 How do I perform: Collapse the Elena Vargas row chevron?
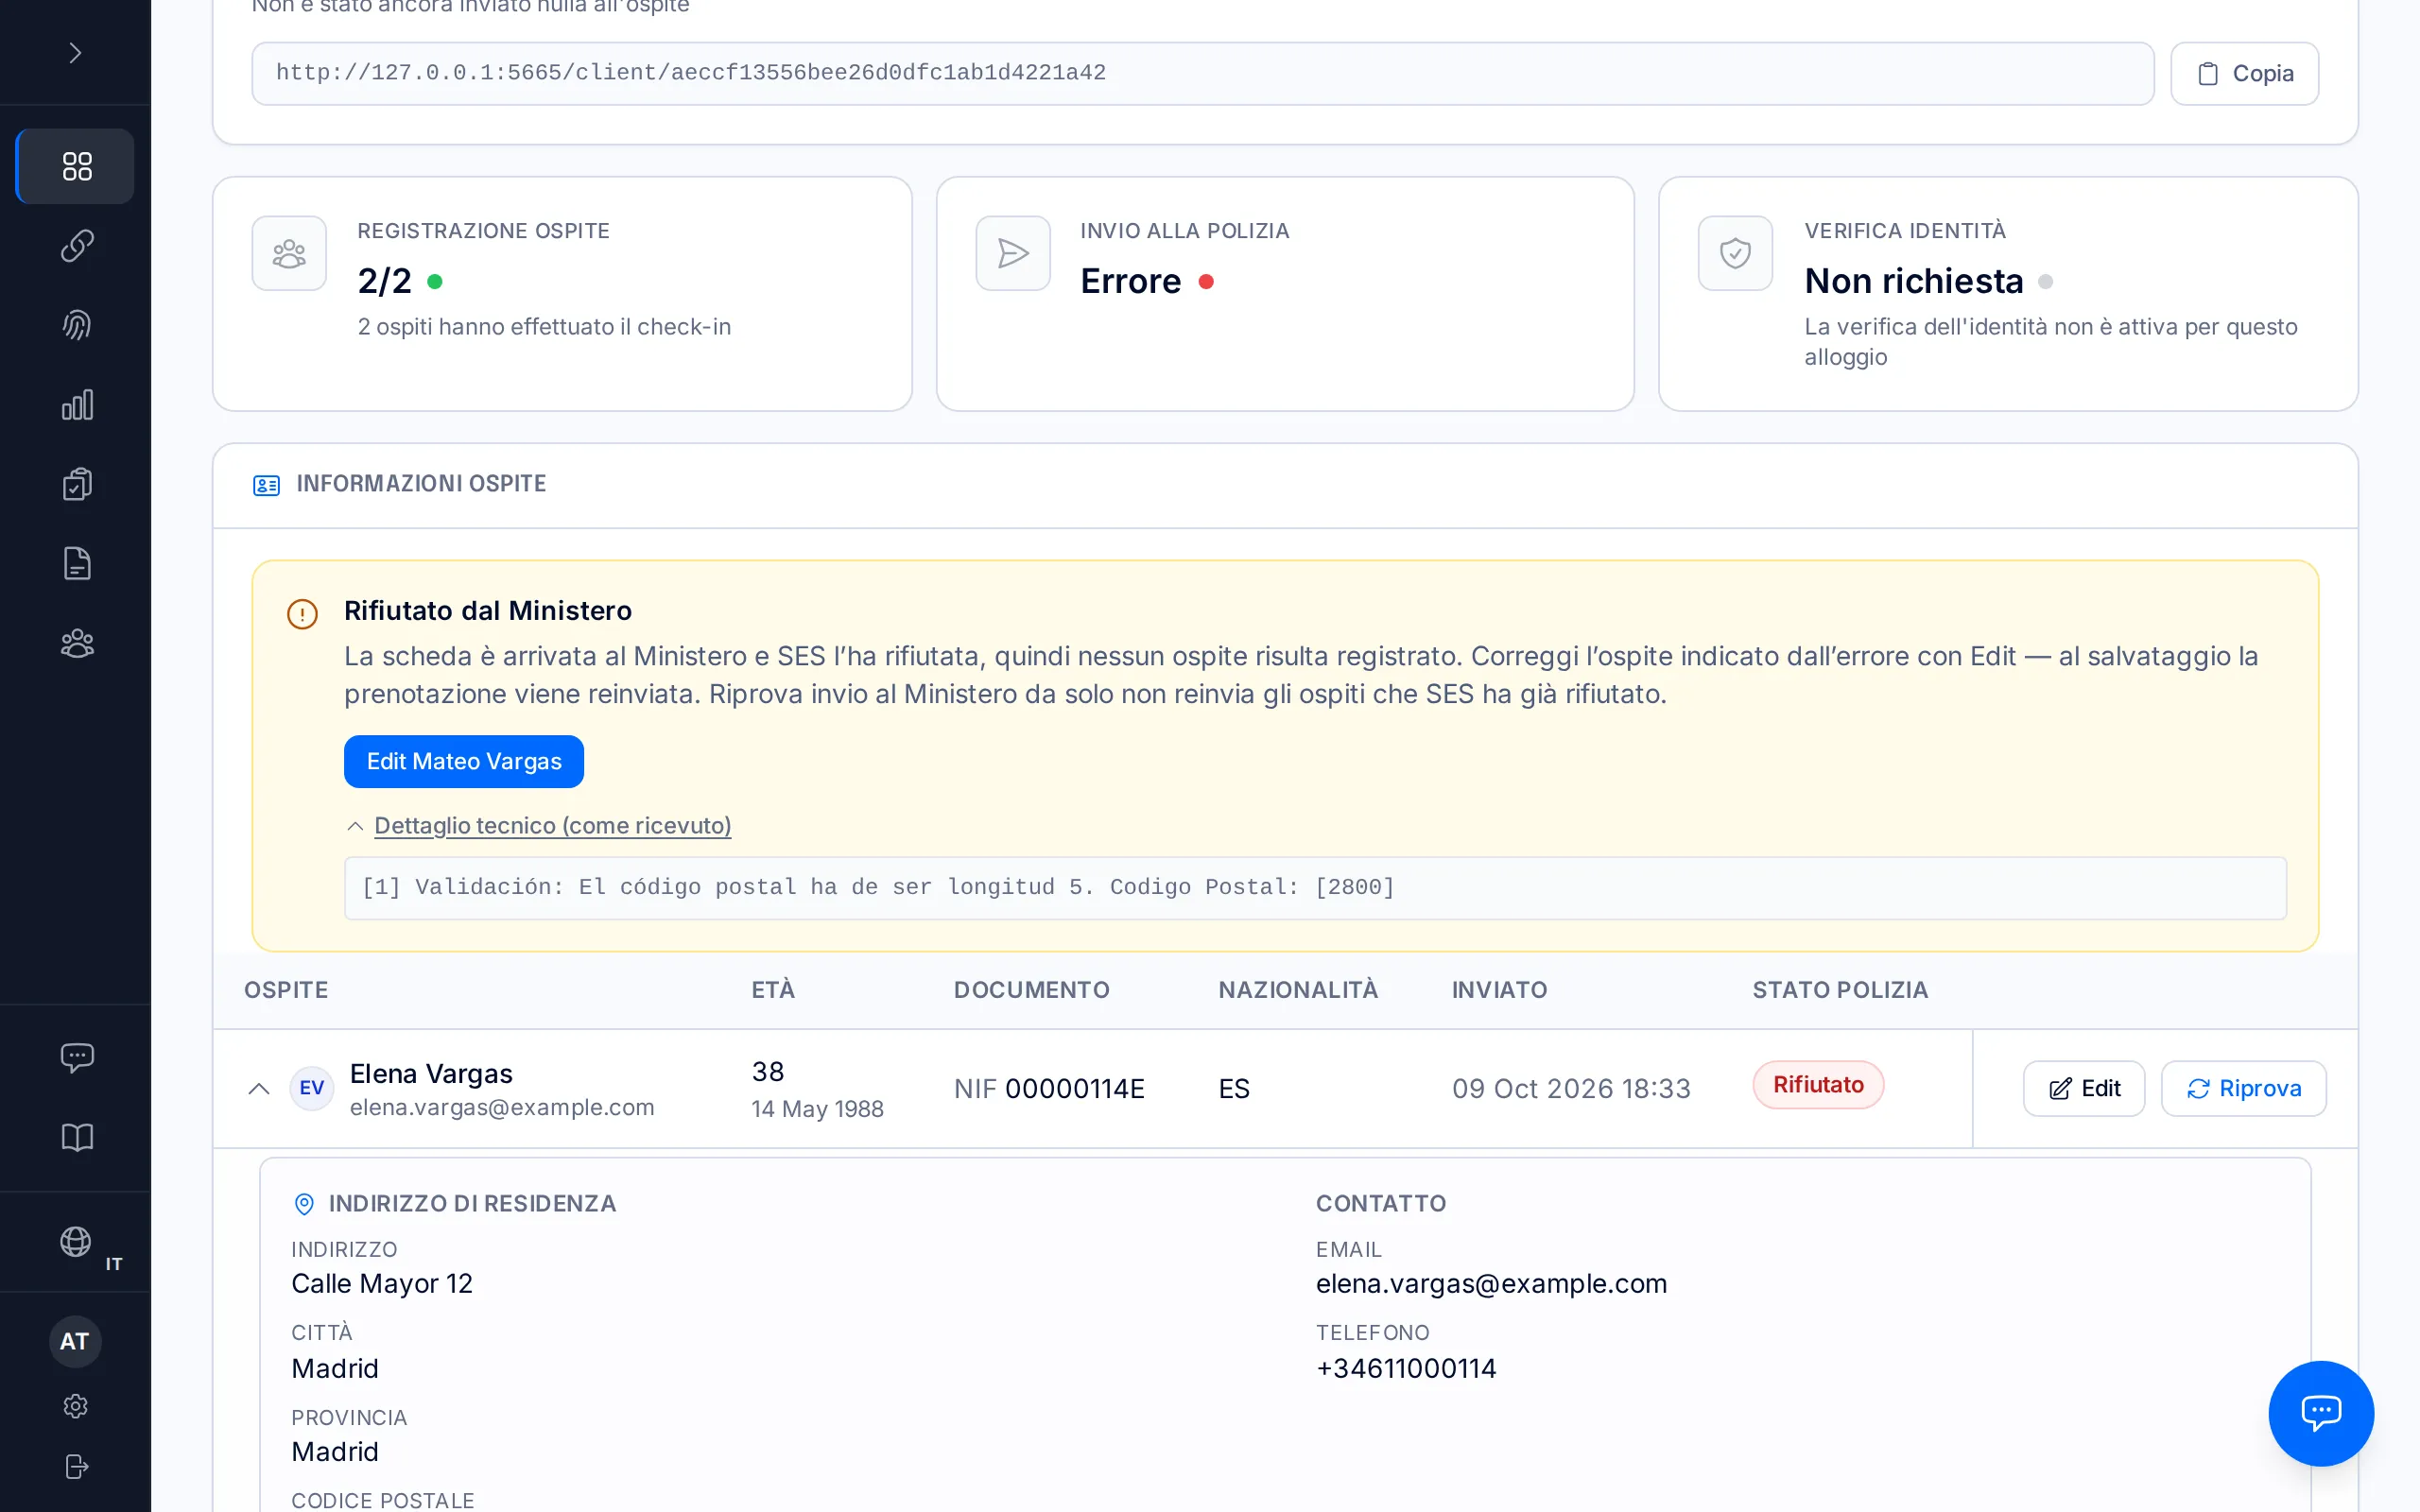pyautogui.click(x=259, y=1088)
